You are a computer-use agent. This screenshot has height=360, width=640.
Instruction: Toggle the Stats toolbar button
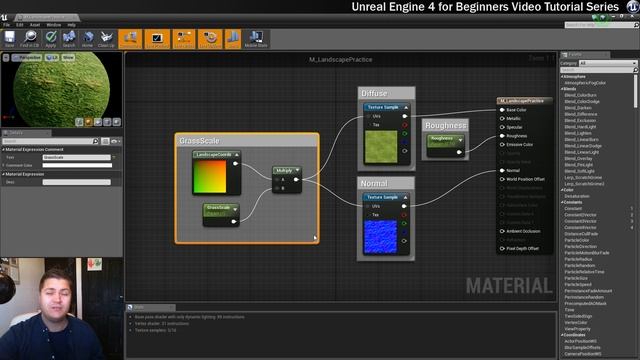[233, 39]
